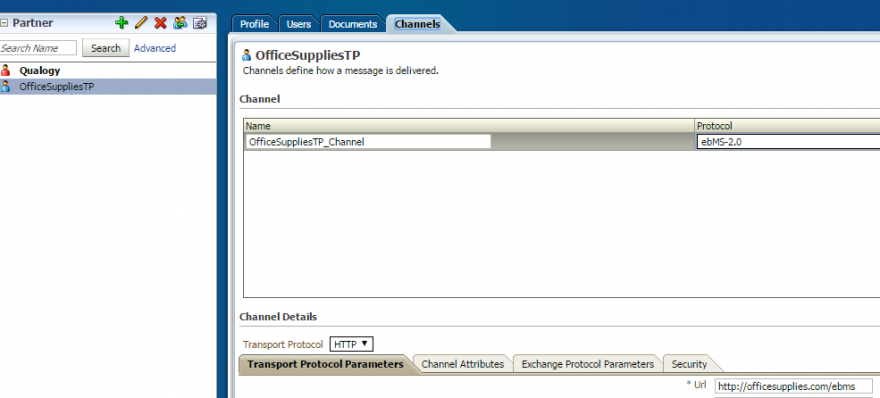Click the pencil Edit partner icon

point(141,22)
